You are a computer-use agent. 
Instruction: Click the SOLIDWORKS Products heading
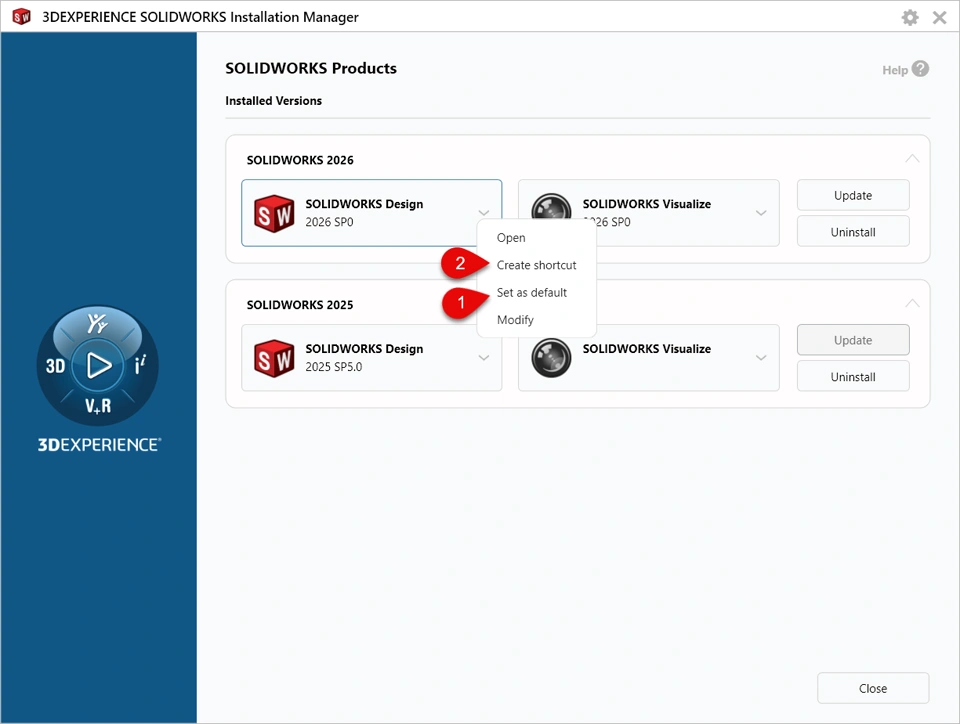311,69
